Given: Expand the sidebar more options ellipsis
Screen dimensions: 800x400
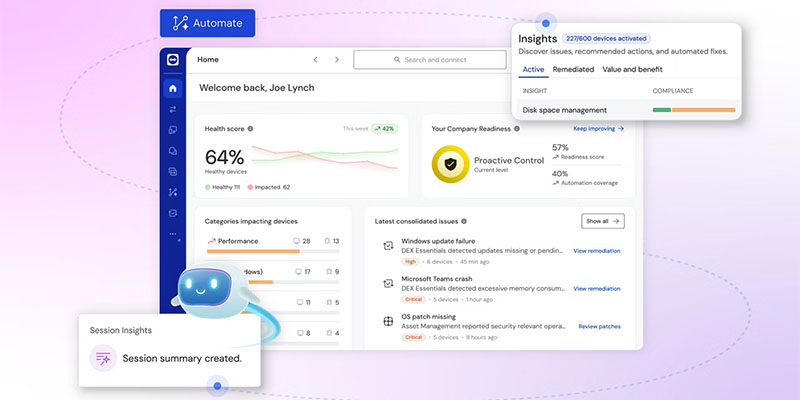Looking at the screenshot, I should tap(172, 234).
